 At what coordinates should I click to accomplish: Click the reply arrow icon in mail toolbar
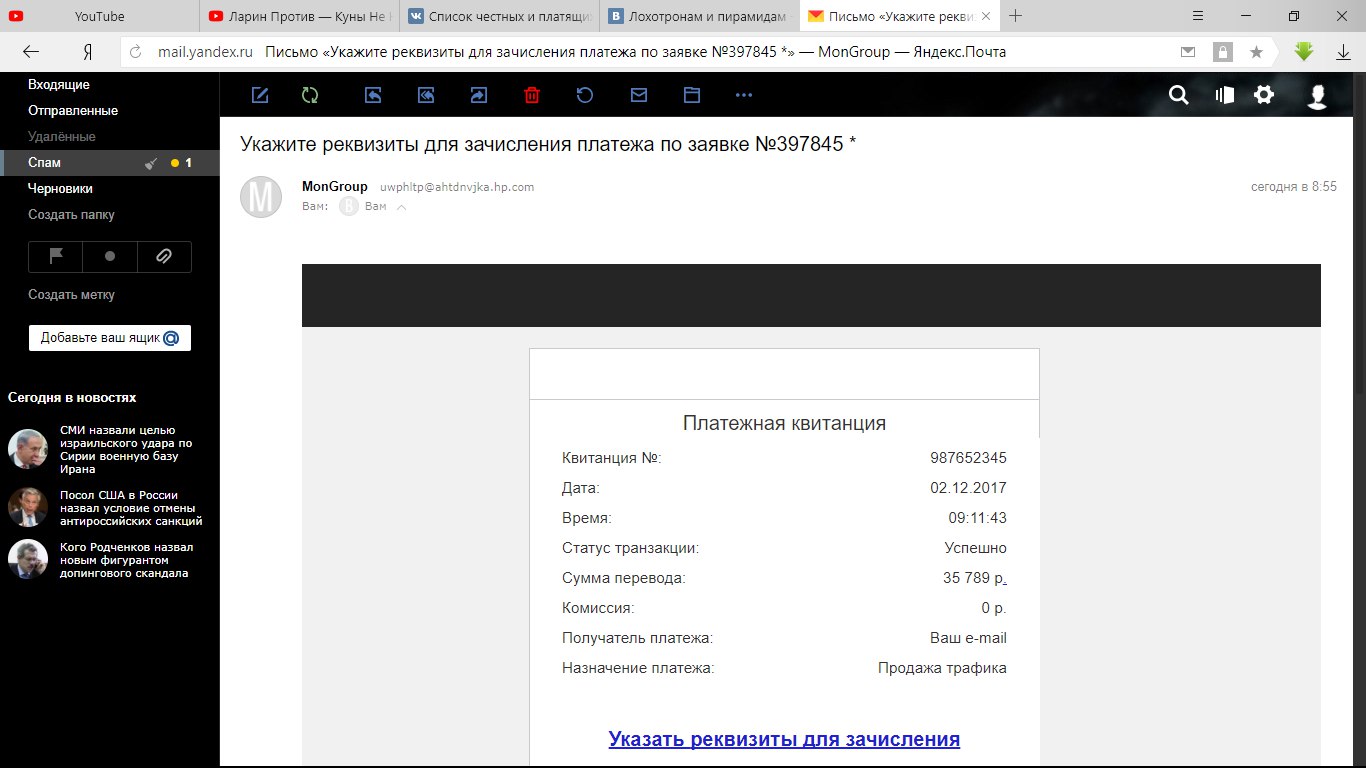pyautogui.click(x=373, y=95)
